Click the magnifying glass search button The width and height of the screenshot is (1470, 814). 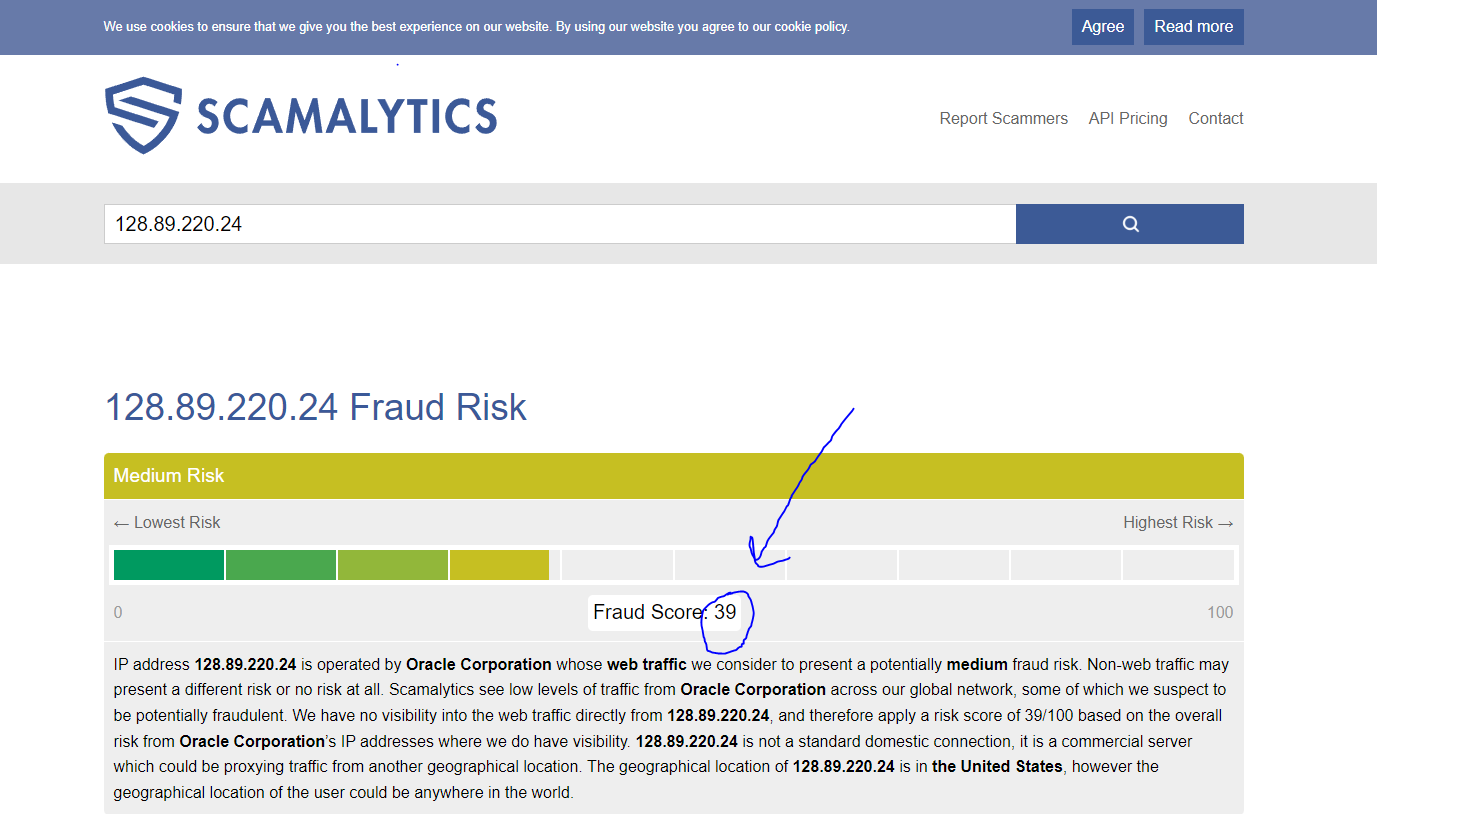point(1129,224)
